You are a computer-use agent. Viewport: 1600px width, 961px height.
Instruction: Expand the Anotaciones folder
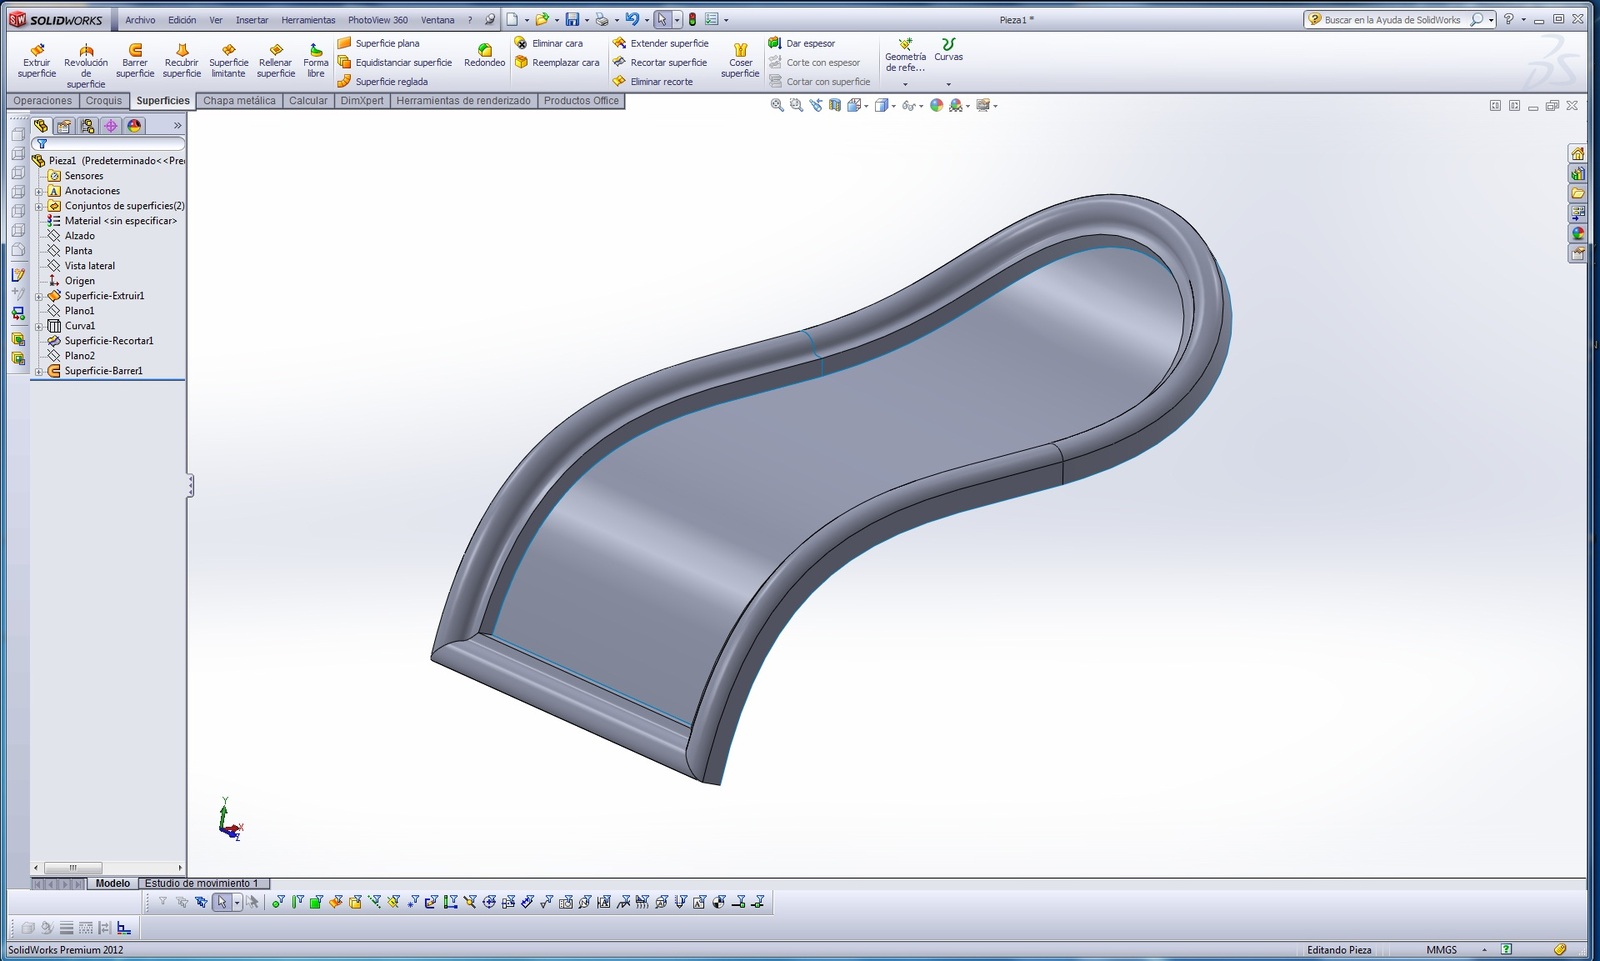(x=39, y=191)
